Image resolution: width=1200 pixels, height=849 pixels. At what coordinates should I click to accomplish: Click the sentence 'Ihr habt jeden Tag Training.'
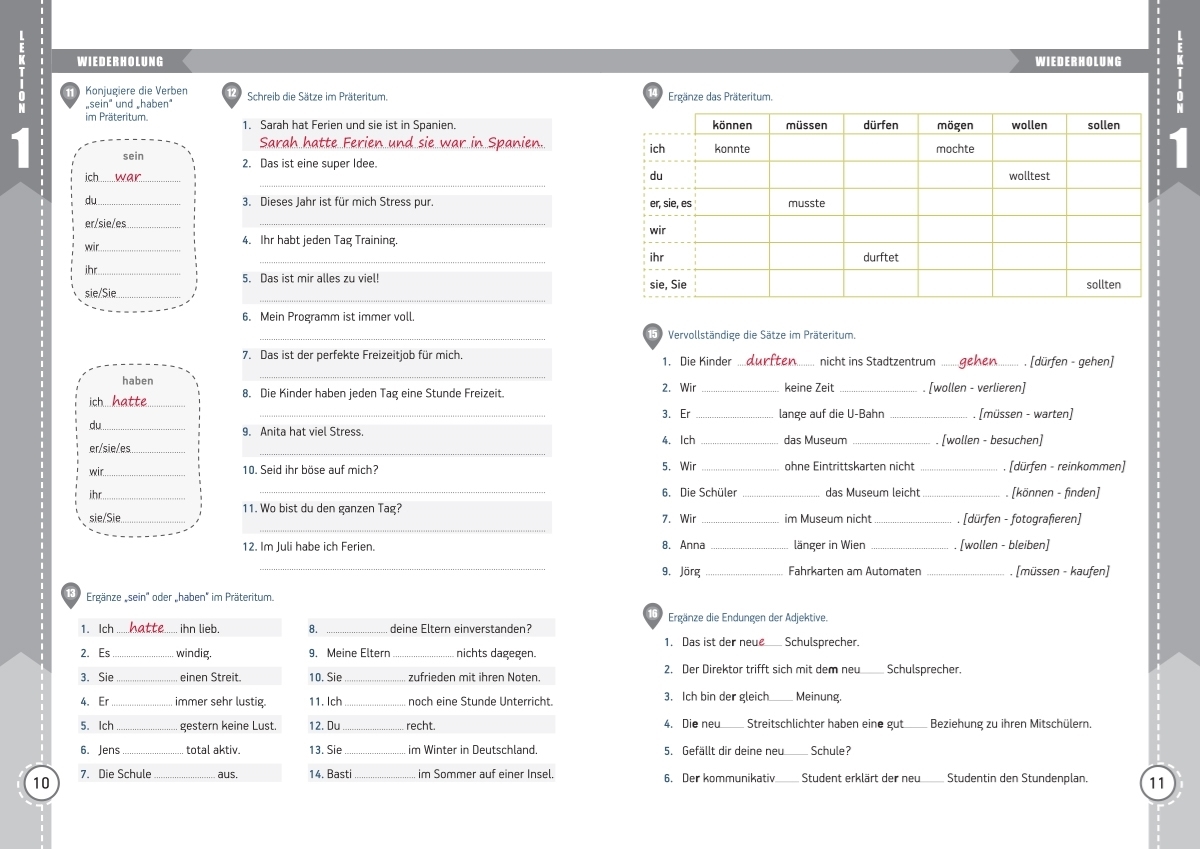[x=328, y=240]
